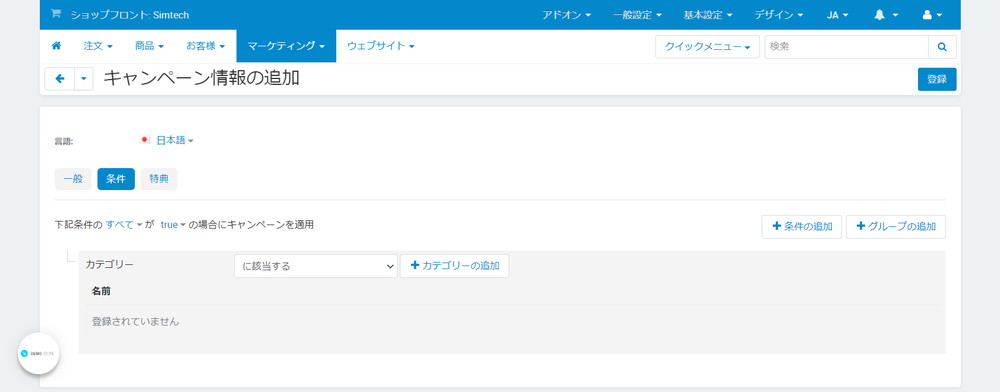Open the JA language dropdown

coord(838,15)
